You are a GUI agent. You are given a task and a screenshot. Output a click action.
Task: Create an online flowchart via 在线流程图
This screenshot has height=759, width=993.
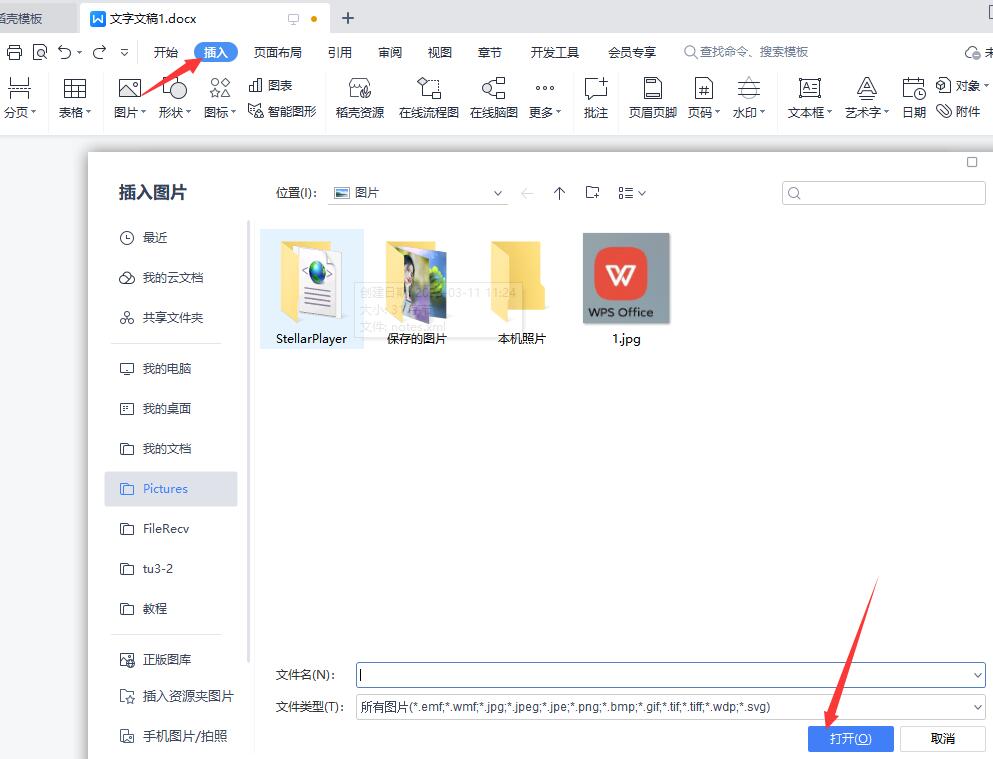(428, 97)
